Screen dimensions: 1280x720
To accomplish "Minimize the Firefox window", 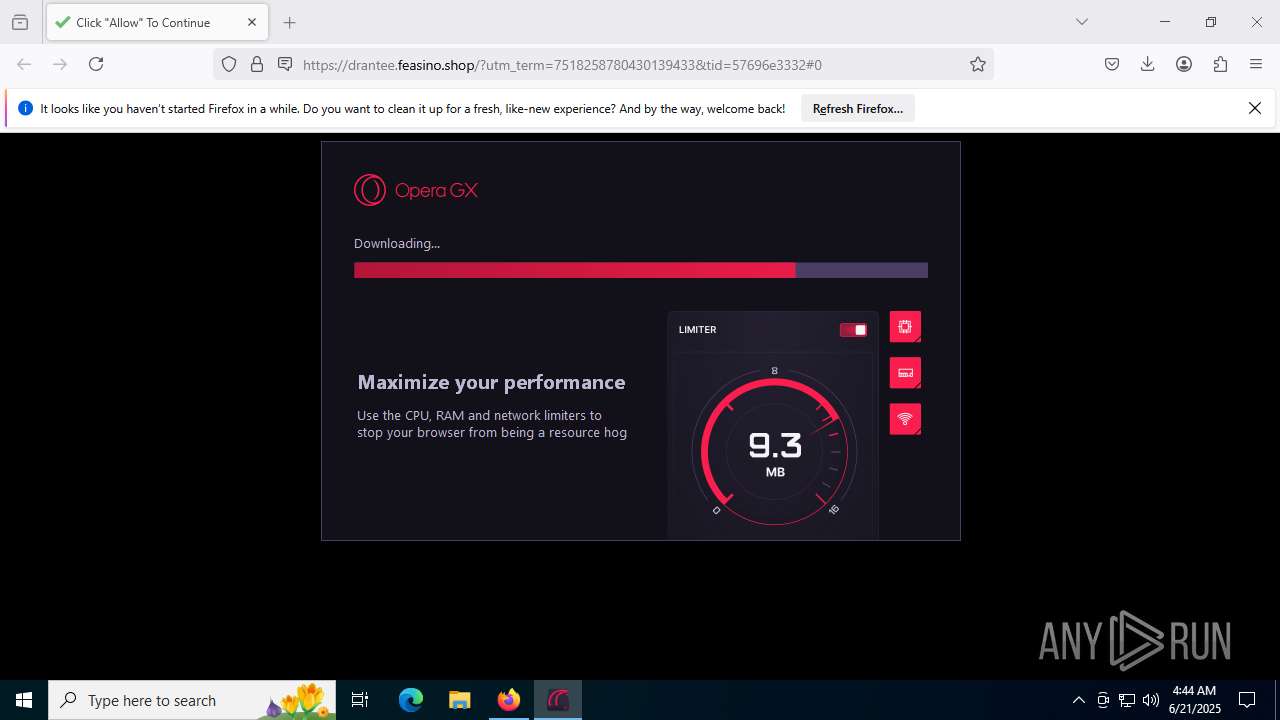I will (1165, 22).
